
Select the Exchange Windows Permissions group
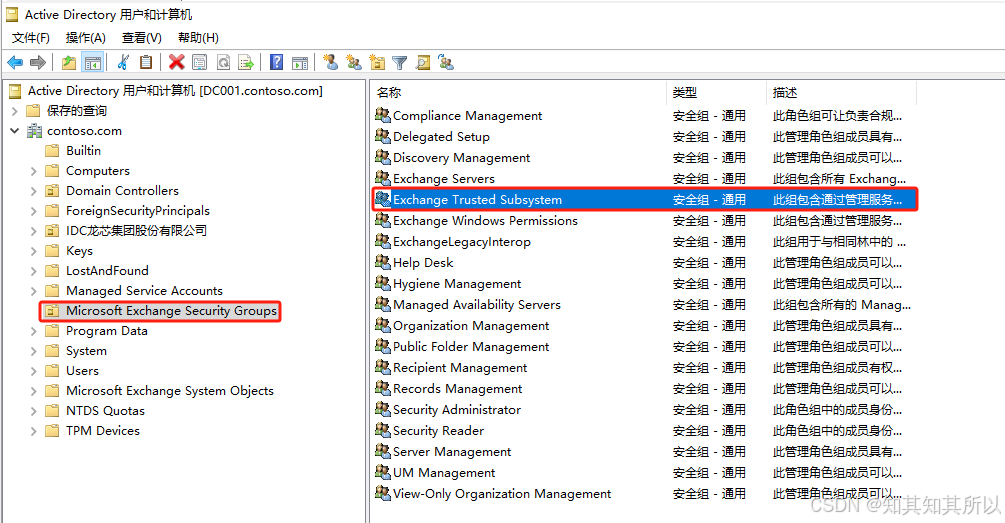485,220
